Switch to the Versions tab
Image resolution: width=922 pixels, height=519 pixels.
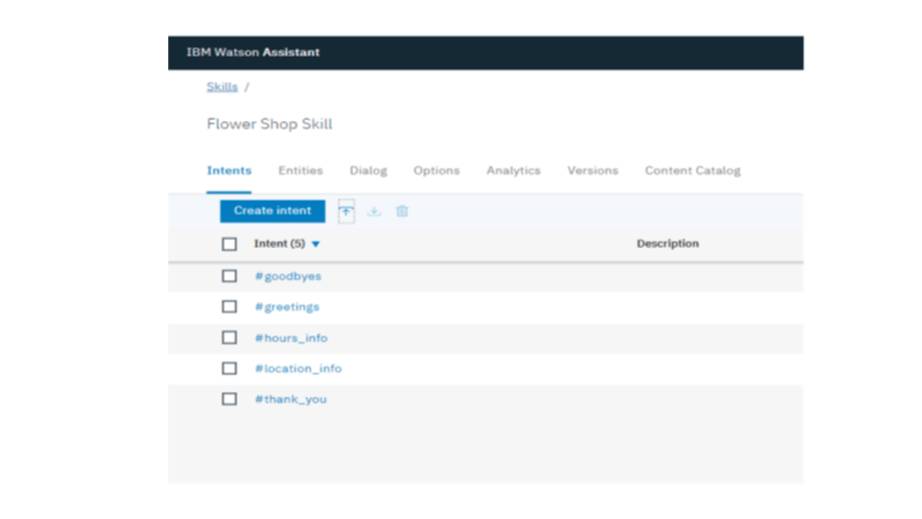point(592,171)
